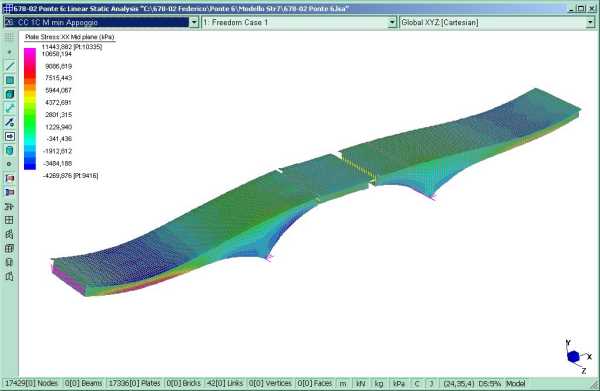
Task: Click the XYZ axis triad in the viewport corner
Action: [577, 356]
